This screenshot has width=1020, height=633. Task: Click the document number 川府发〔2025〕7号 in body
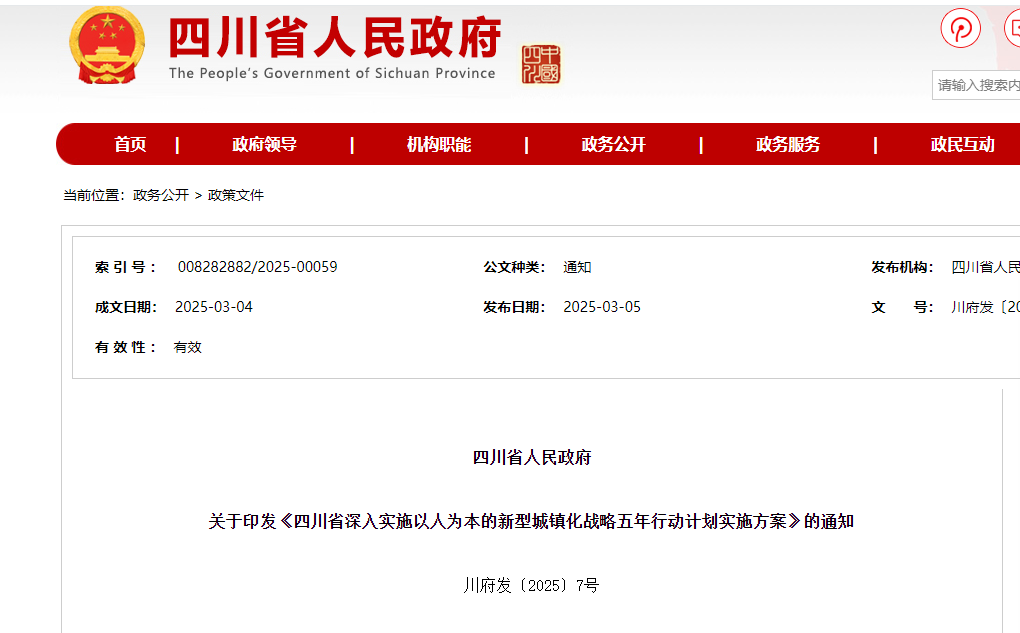(531, 585)
